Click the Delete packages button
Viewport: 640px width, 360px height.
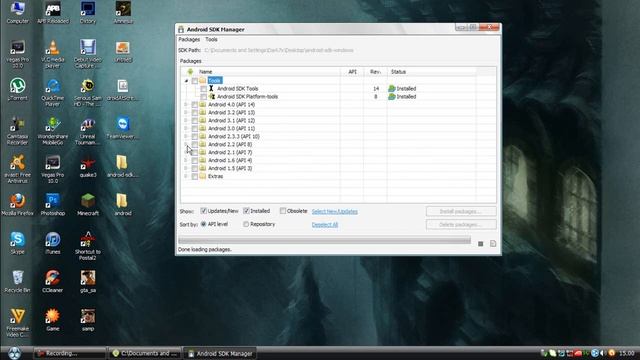(461, 224)
